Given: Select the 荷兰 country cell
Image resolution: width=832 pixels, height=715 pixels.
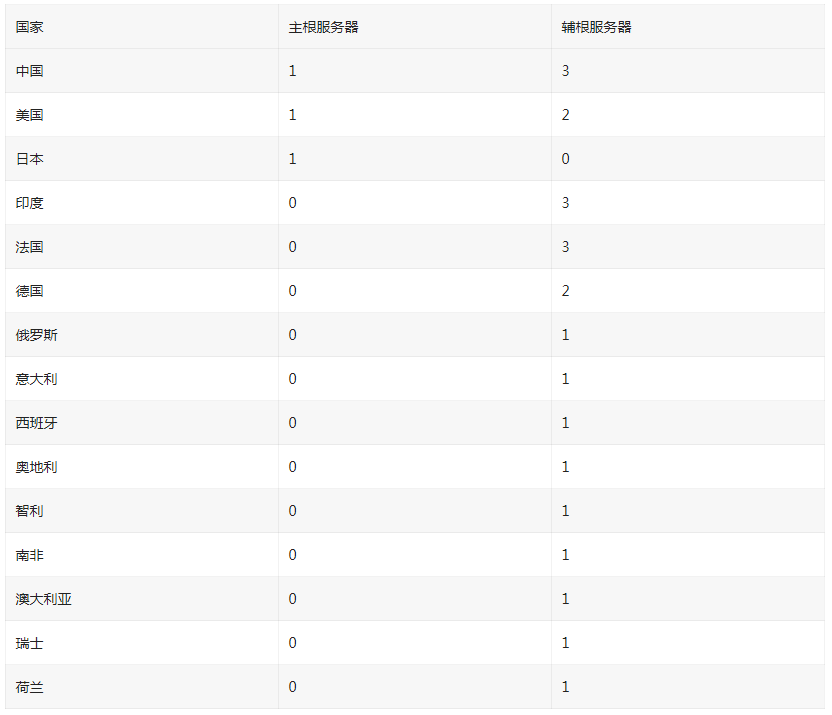Looking at the screenshot, I should tap(30, 687).
